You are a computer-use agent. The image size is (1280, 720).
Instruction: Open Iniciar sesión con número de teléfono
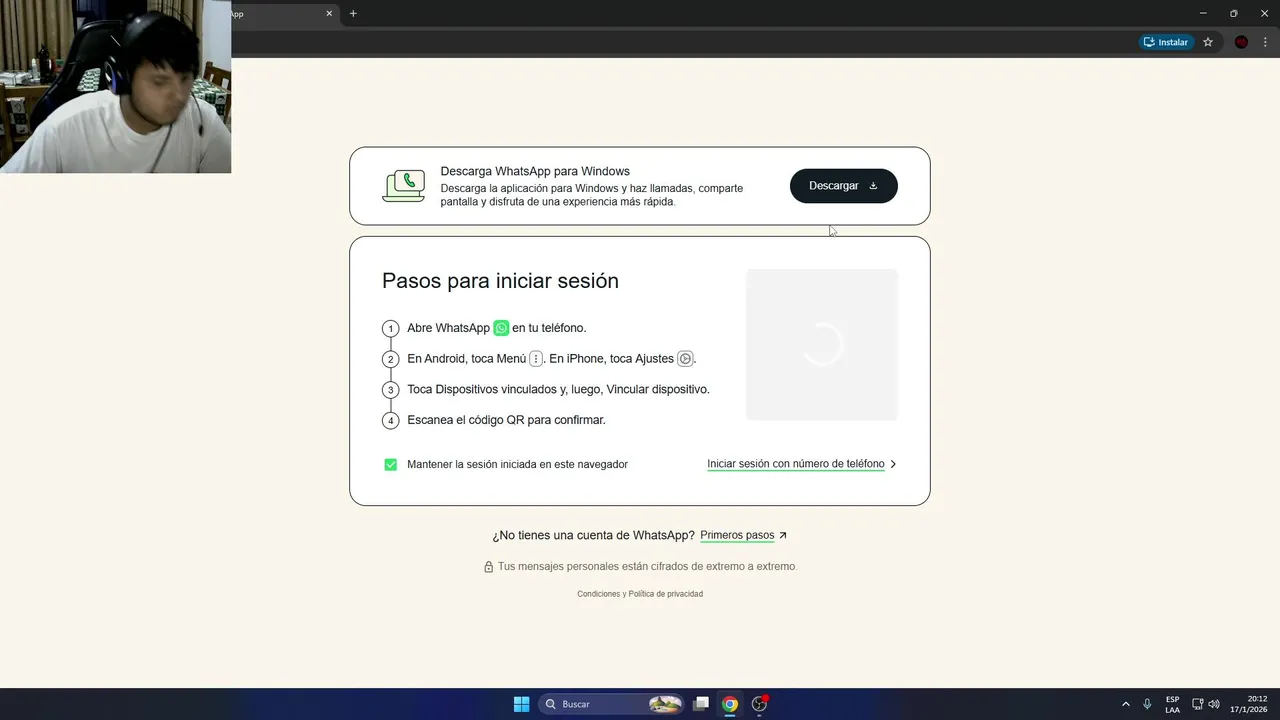coord(796,464)
